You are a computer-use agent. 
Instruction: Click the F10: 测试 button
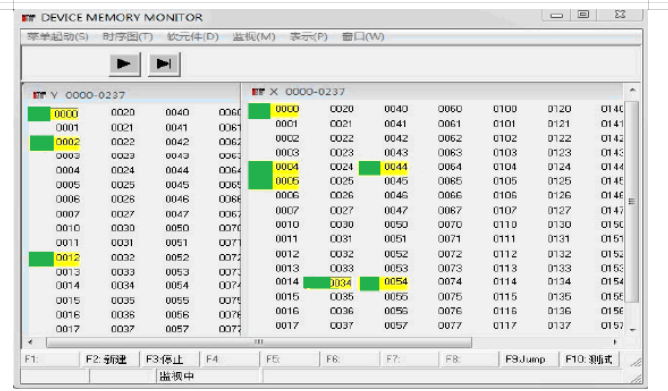click(589, 359)
